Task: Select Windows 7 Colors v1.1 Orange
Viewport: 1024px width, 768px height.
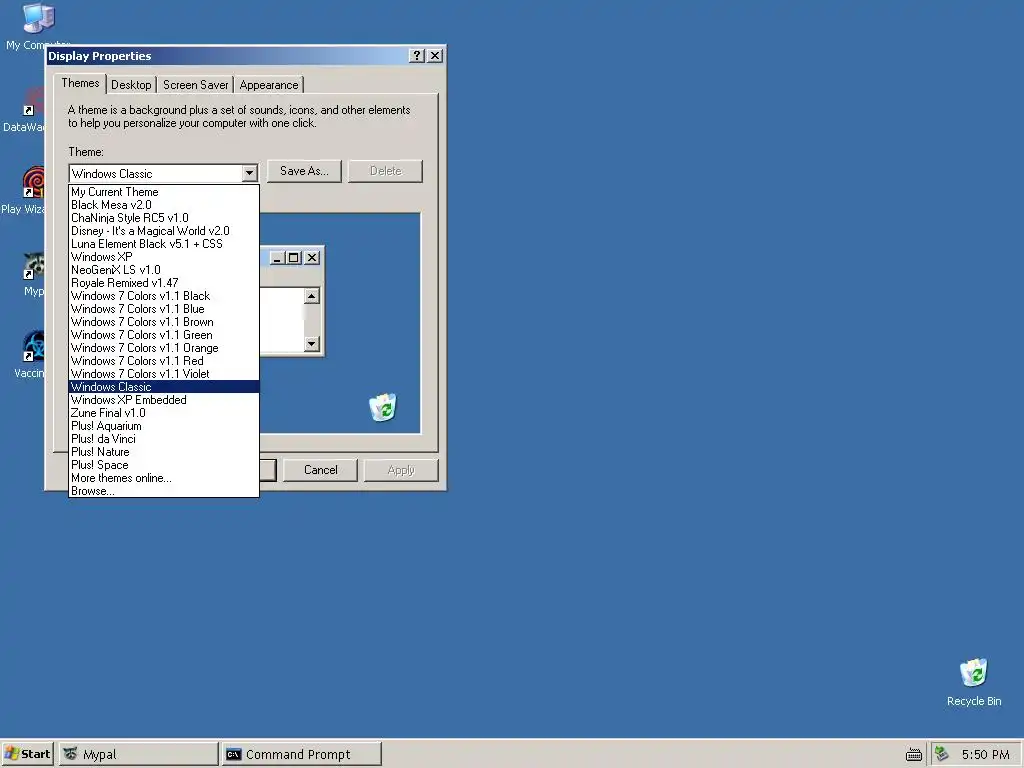Action: (x=164, y=348)
